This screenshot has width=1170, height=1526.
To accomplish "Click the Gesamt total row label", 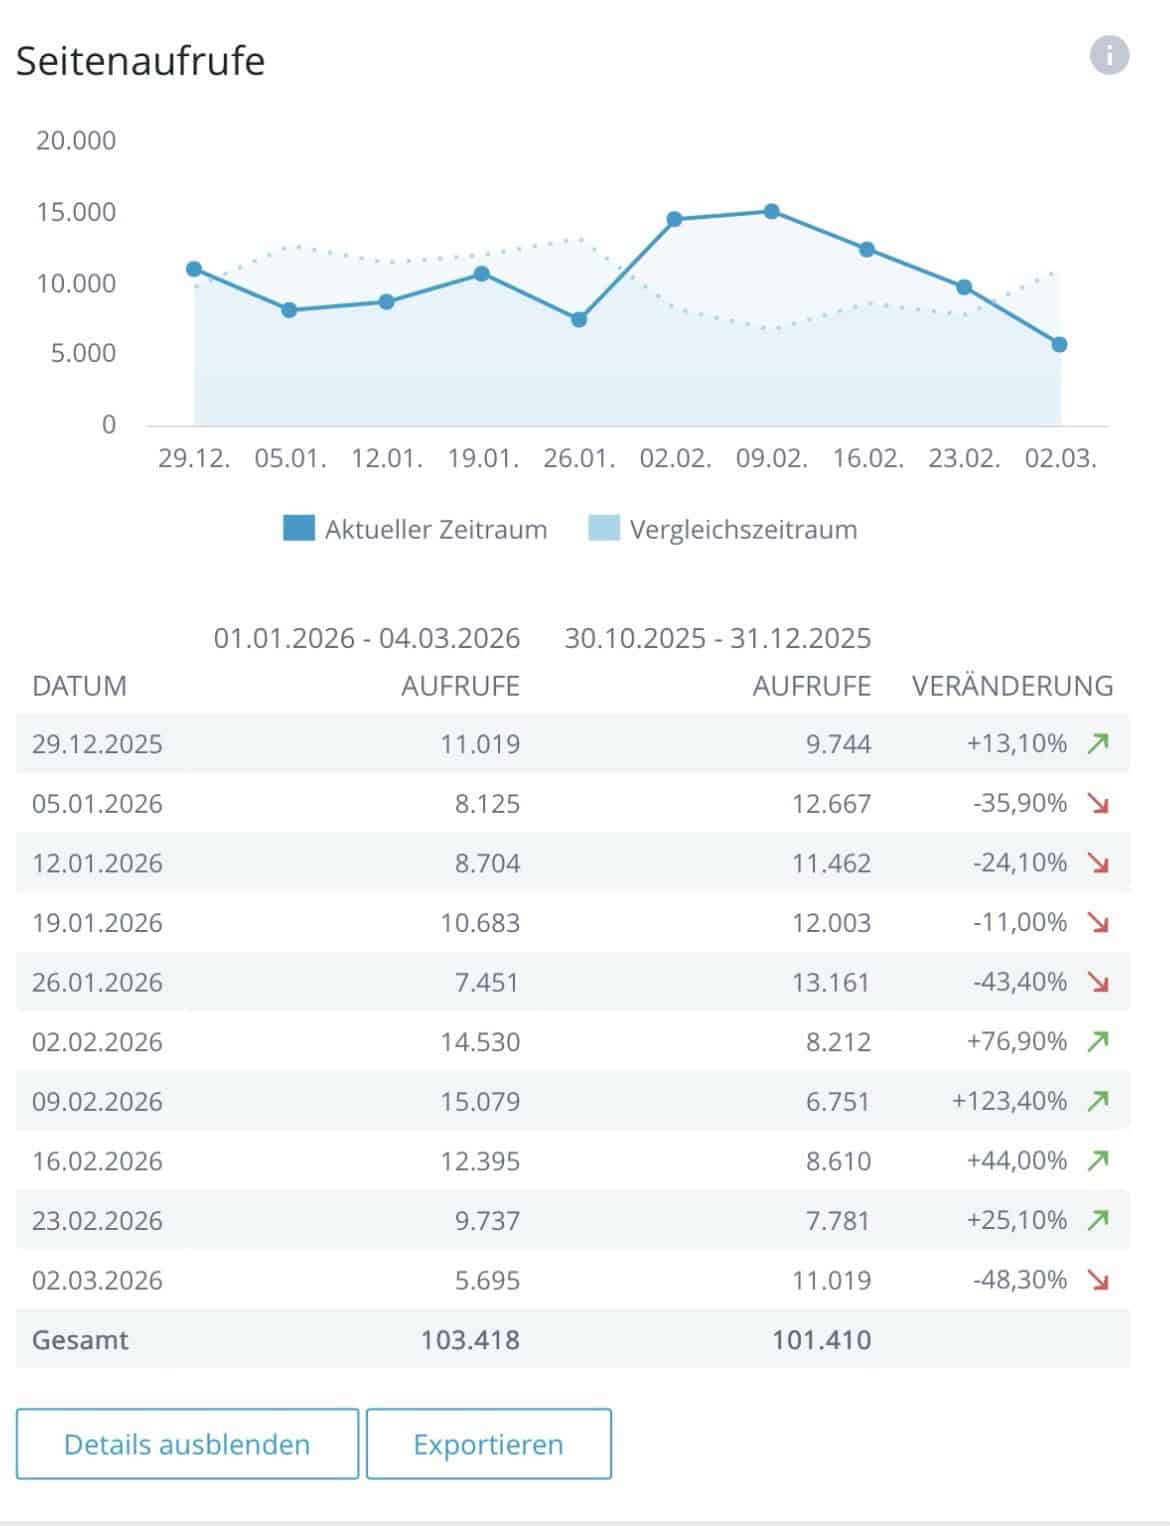I will click(x=80, y=1340).
